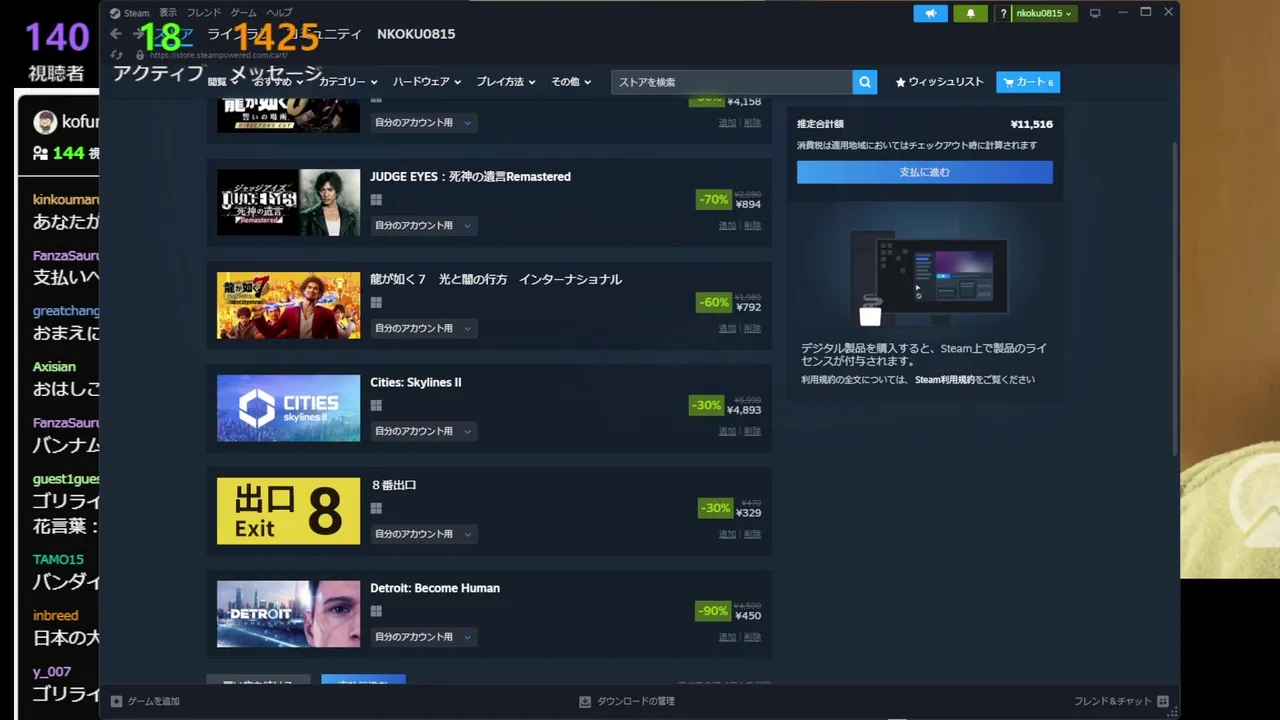1280x720 pixels.
Task: Expand the プレイ方法 store menu
Action: pyautogui.click(x=506, y=82)
